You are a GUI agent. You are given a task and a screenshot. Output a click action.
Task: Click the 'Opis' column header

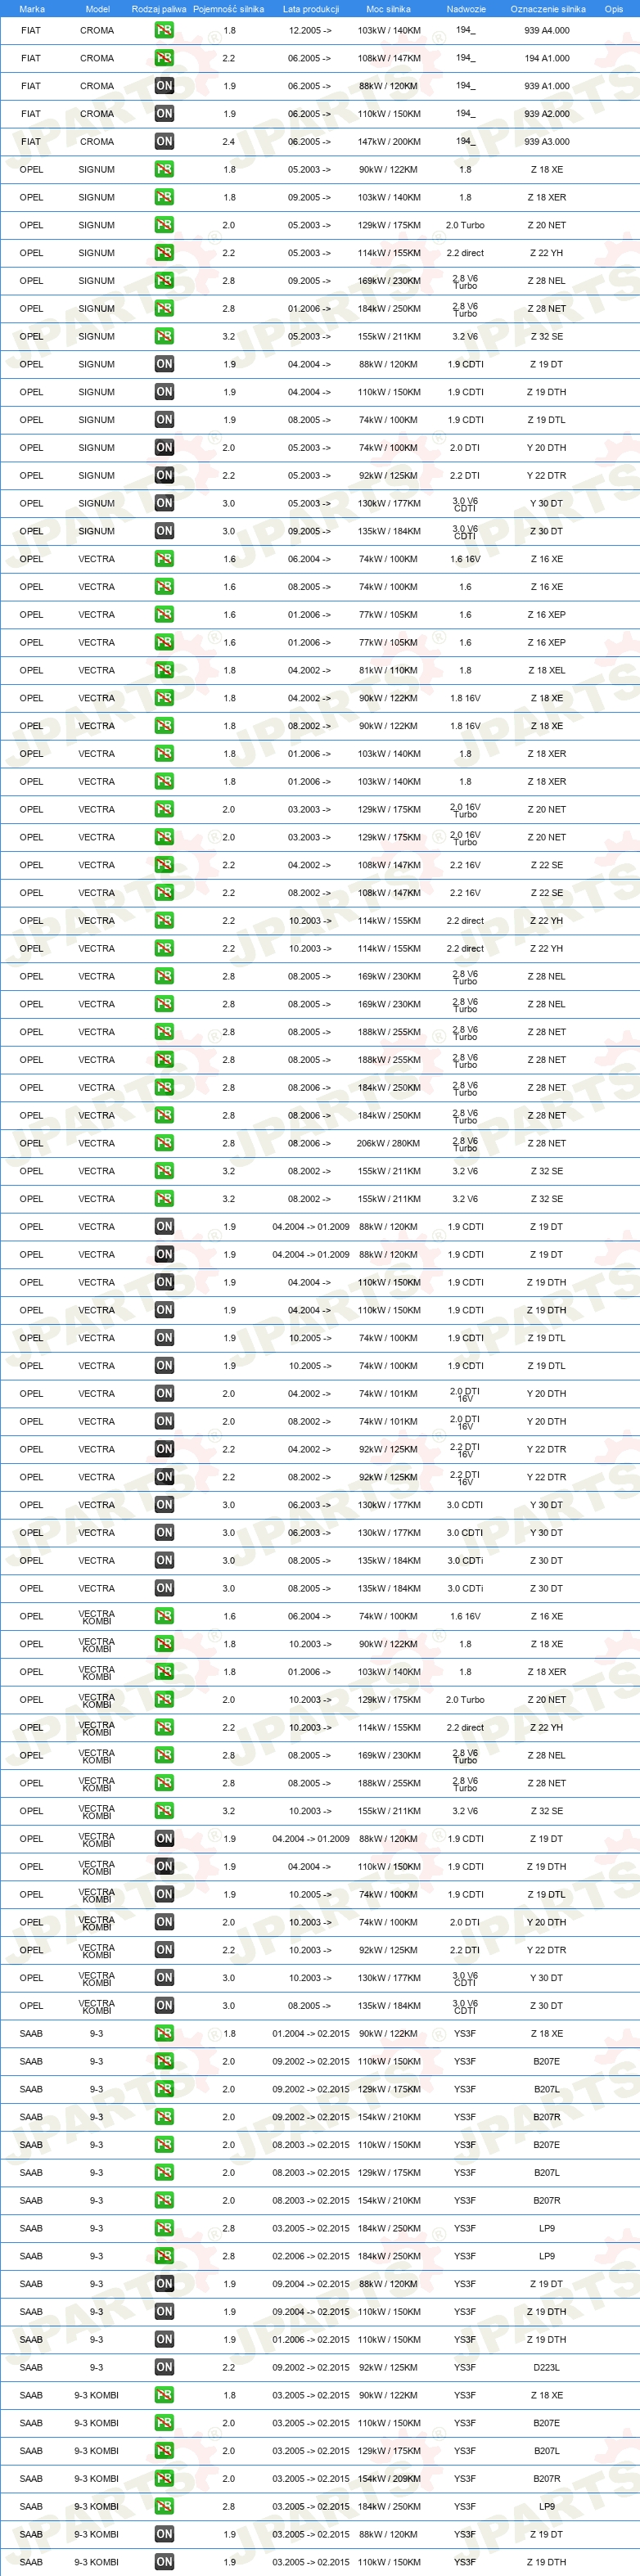pos(614,9)
